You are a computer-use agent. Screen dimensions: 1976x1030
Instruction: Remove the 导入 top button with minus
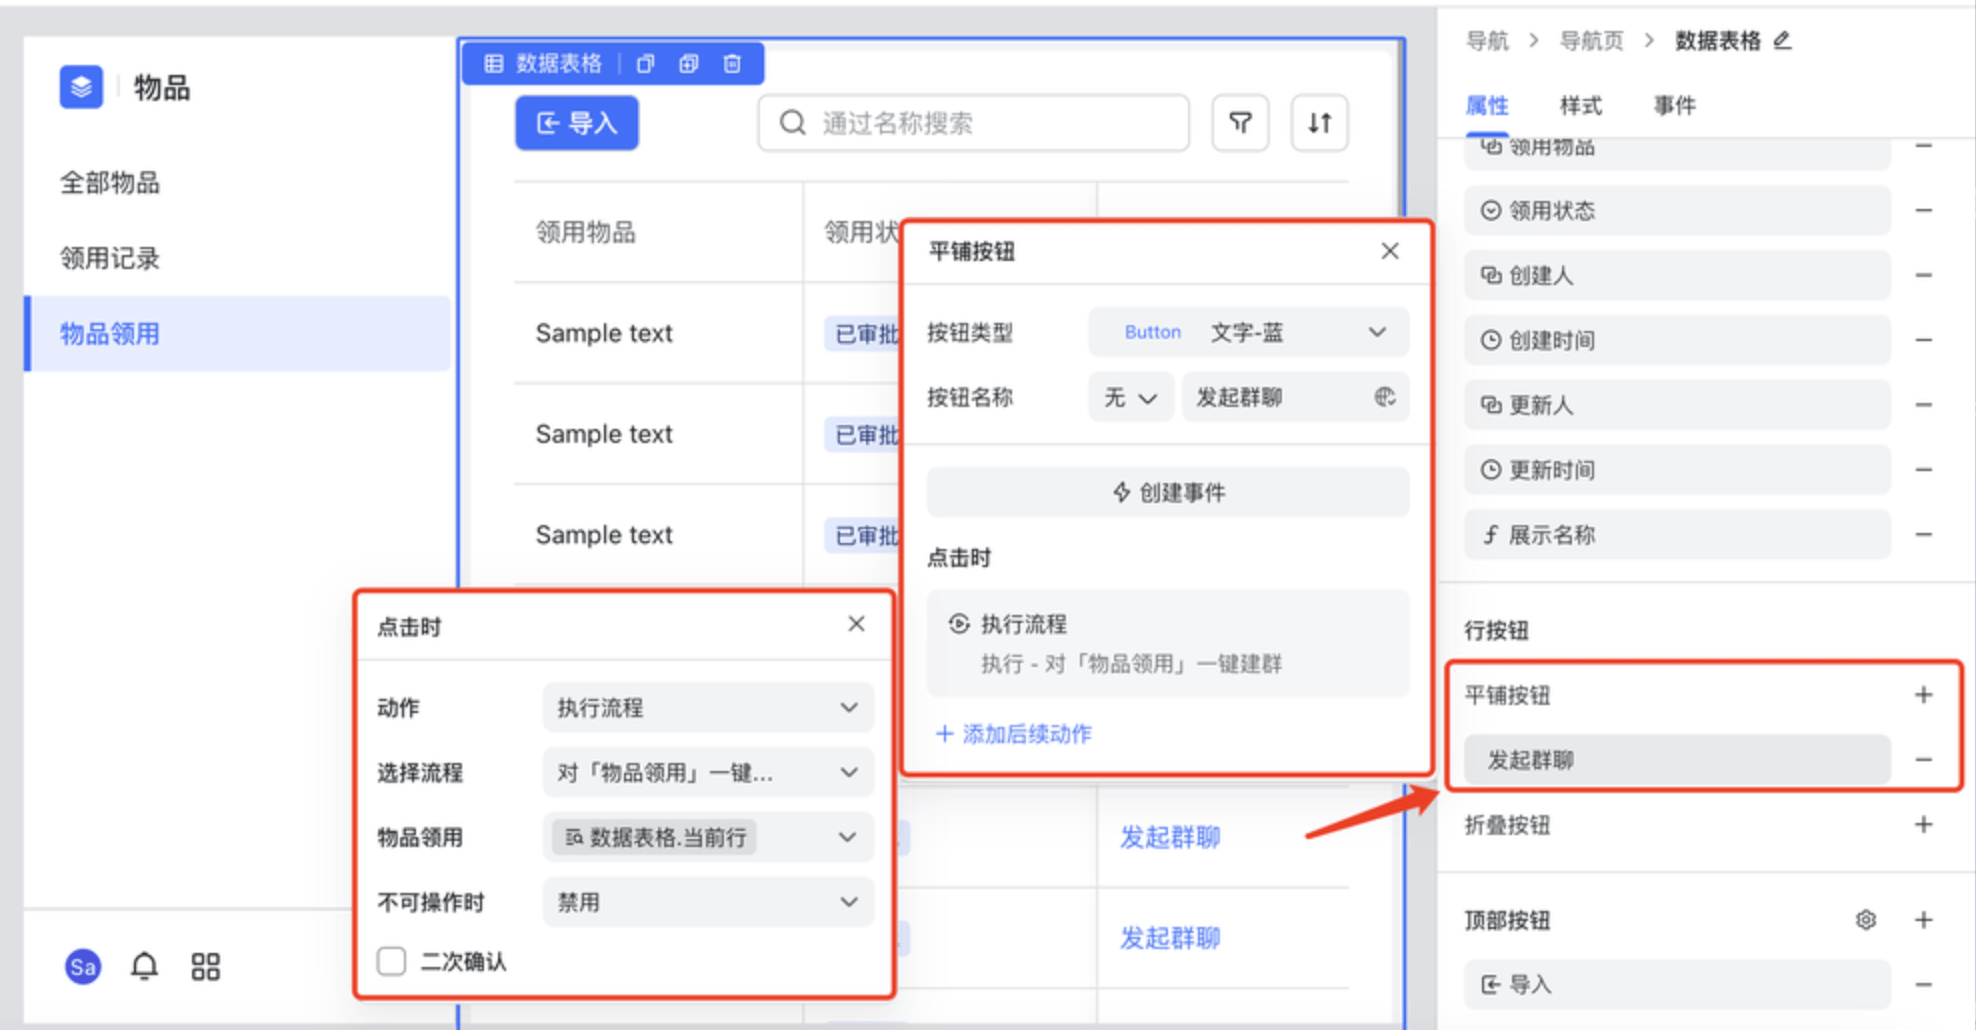pyautogui.click(x=1923, y=985)
